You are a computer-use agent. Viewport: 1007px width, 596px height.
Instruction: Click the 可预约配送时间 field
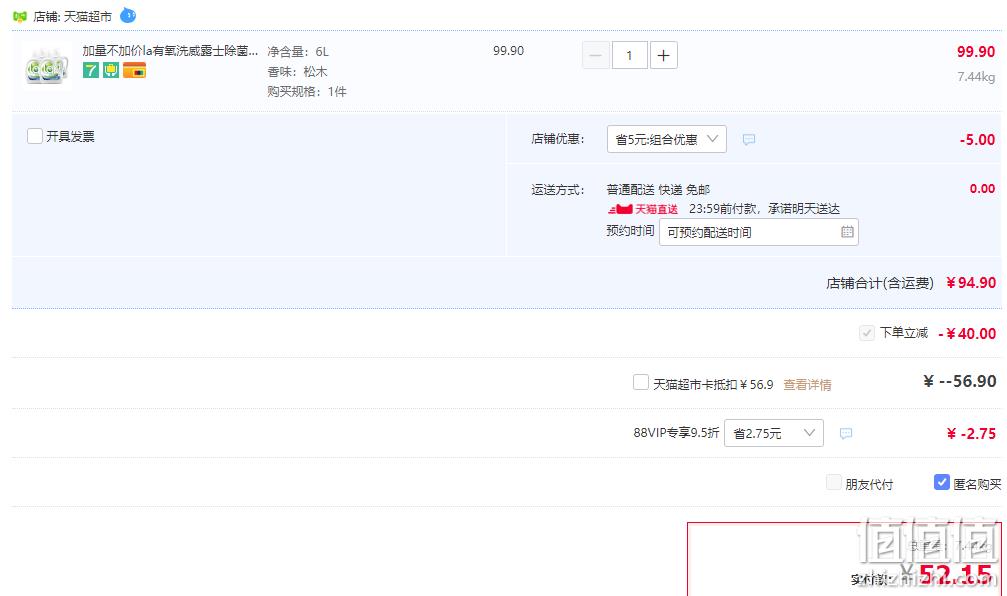pos(758,232)
